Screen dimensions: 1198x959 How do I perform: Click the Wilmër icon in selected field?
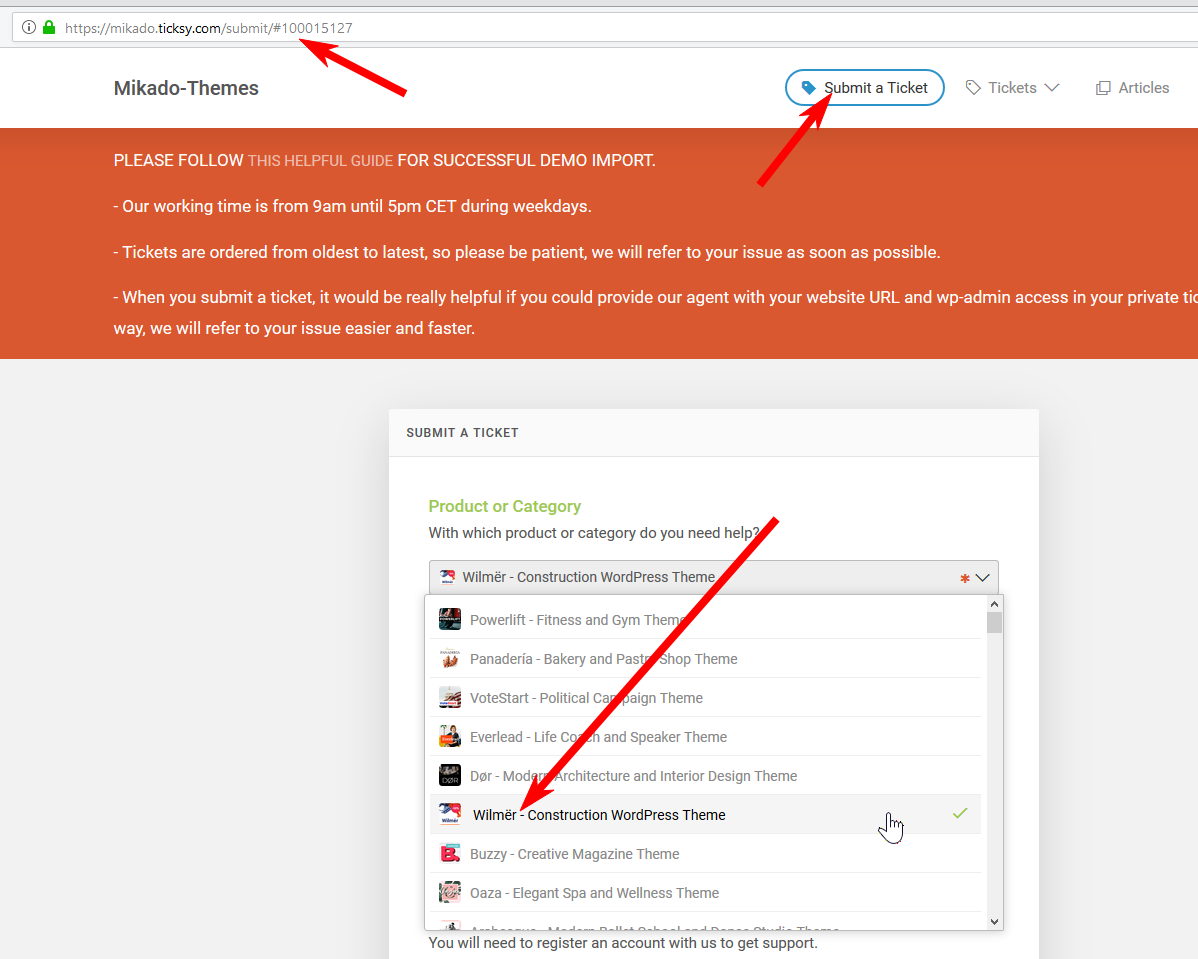coord(448,577)
